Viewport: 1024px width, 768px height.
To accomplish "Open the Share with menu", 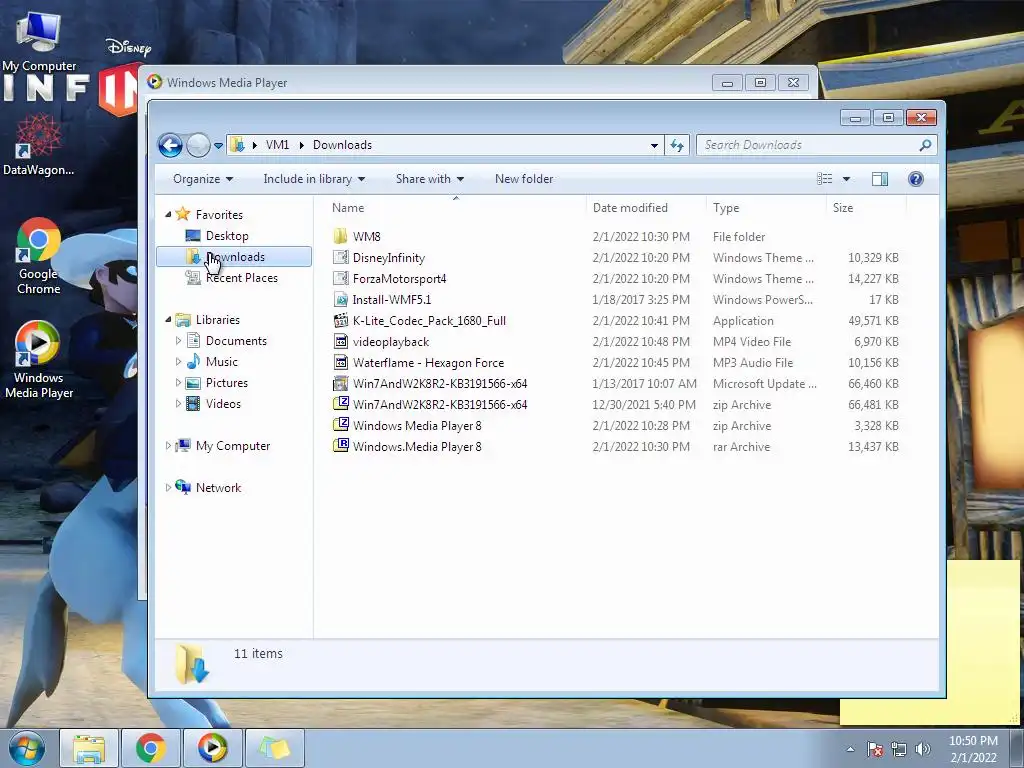I will click(x=430, y=179).
